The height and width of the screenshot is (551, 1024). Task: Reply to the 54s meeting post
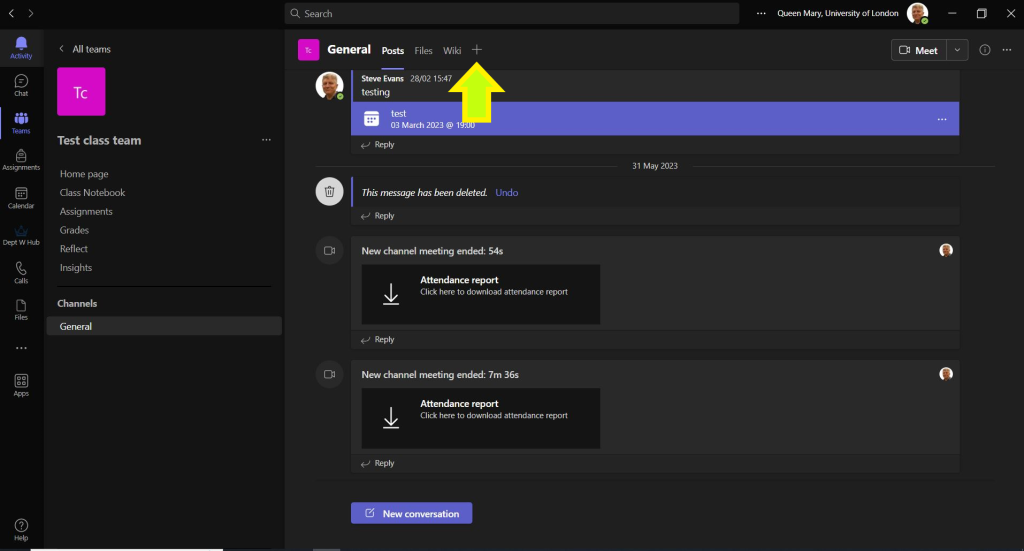coord(377,339)
